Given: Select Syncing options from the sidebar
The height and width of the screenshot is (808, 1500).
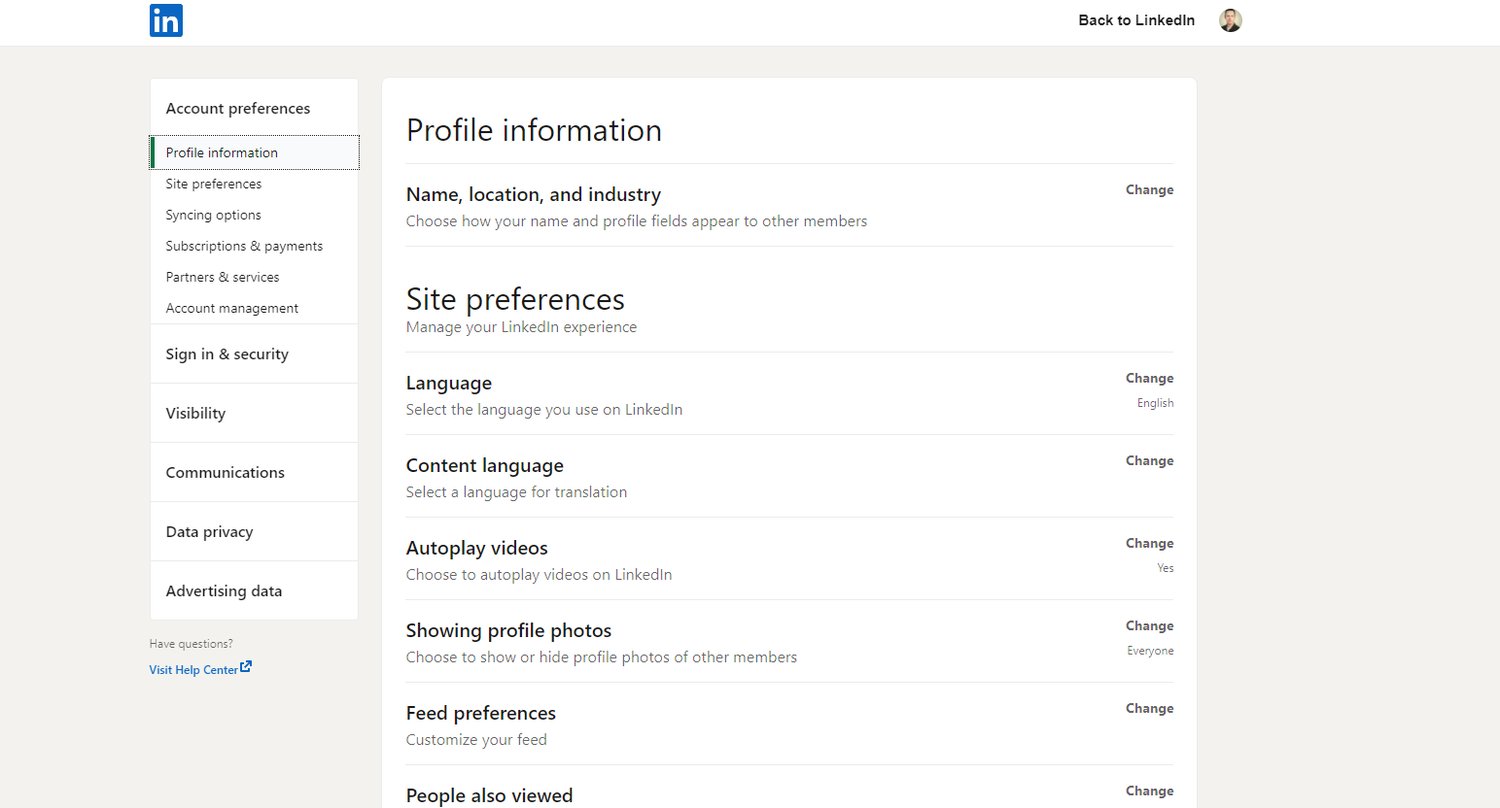Looking at the screenshot, I should pos(213,215).
